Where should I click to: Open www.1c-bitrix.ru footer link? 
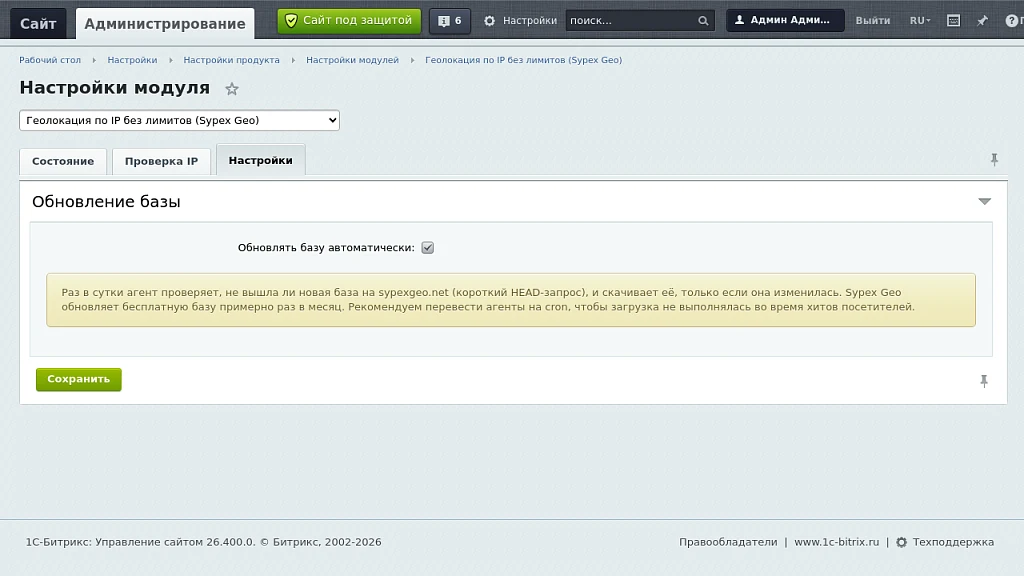coord(837,542)
